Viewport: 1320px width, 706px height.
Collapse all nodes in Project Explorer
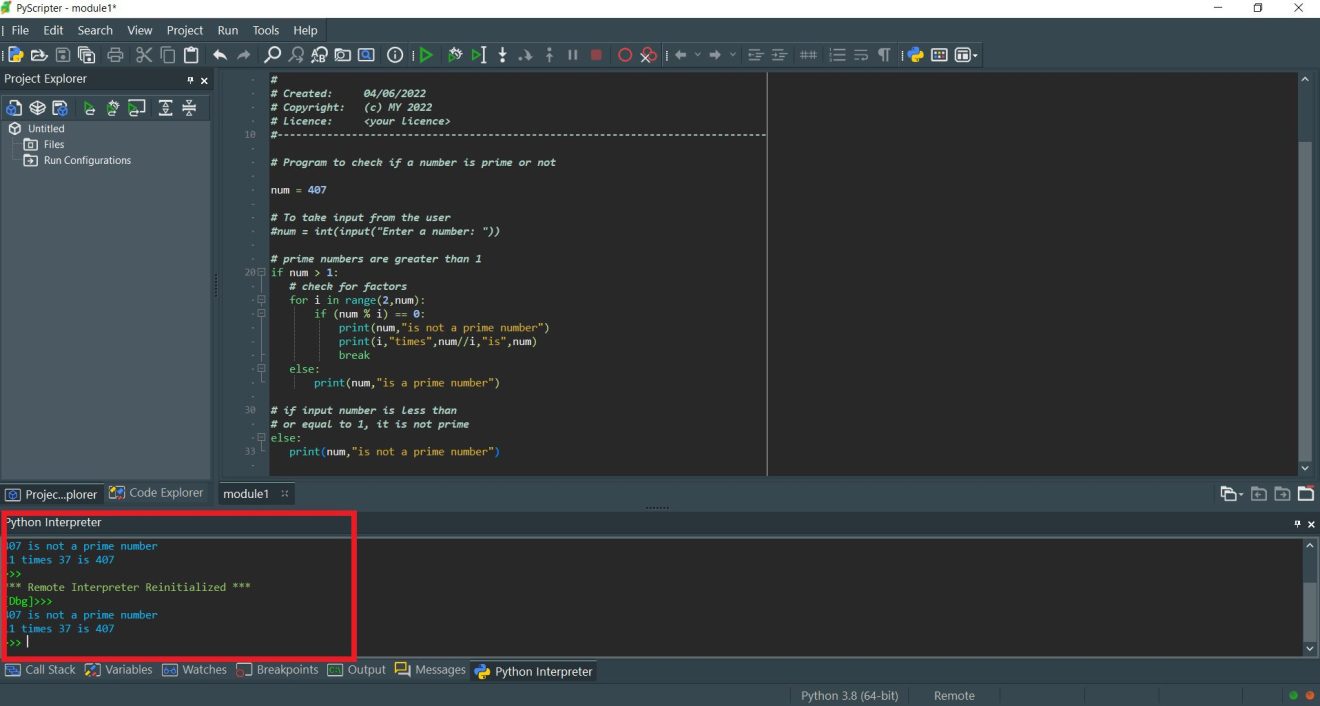tap(188, 107)
